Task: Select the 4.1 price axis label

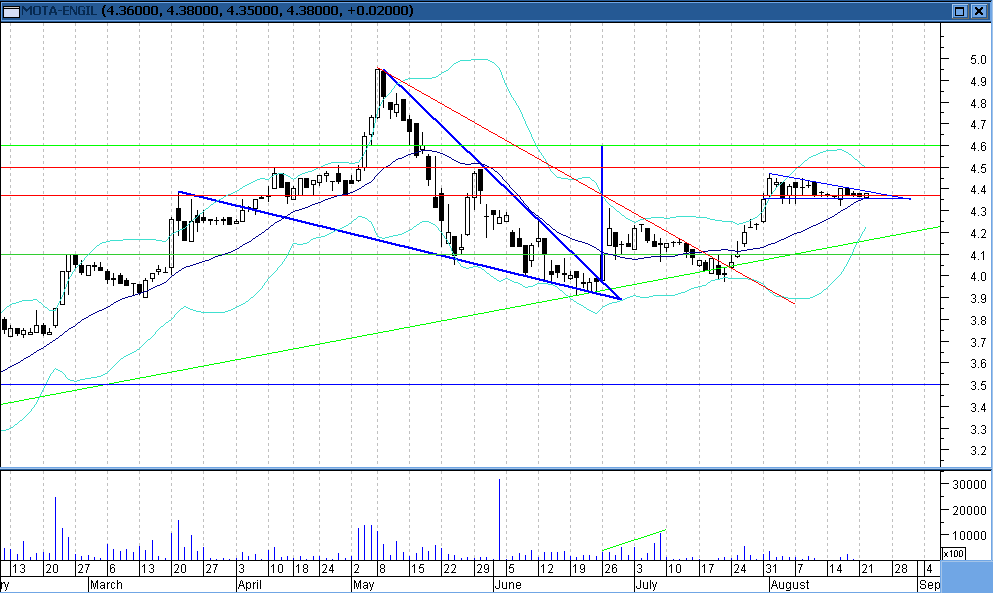Action: click(x=978, y=255)
